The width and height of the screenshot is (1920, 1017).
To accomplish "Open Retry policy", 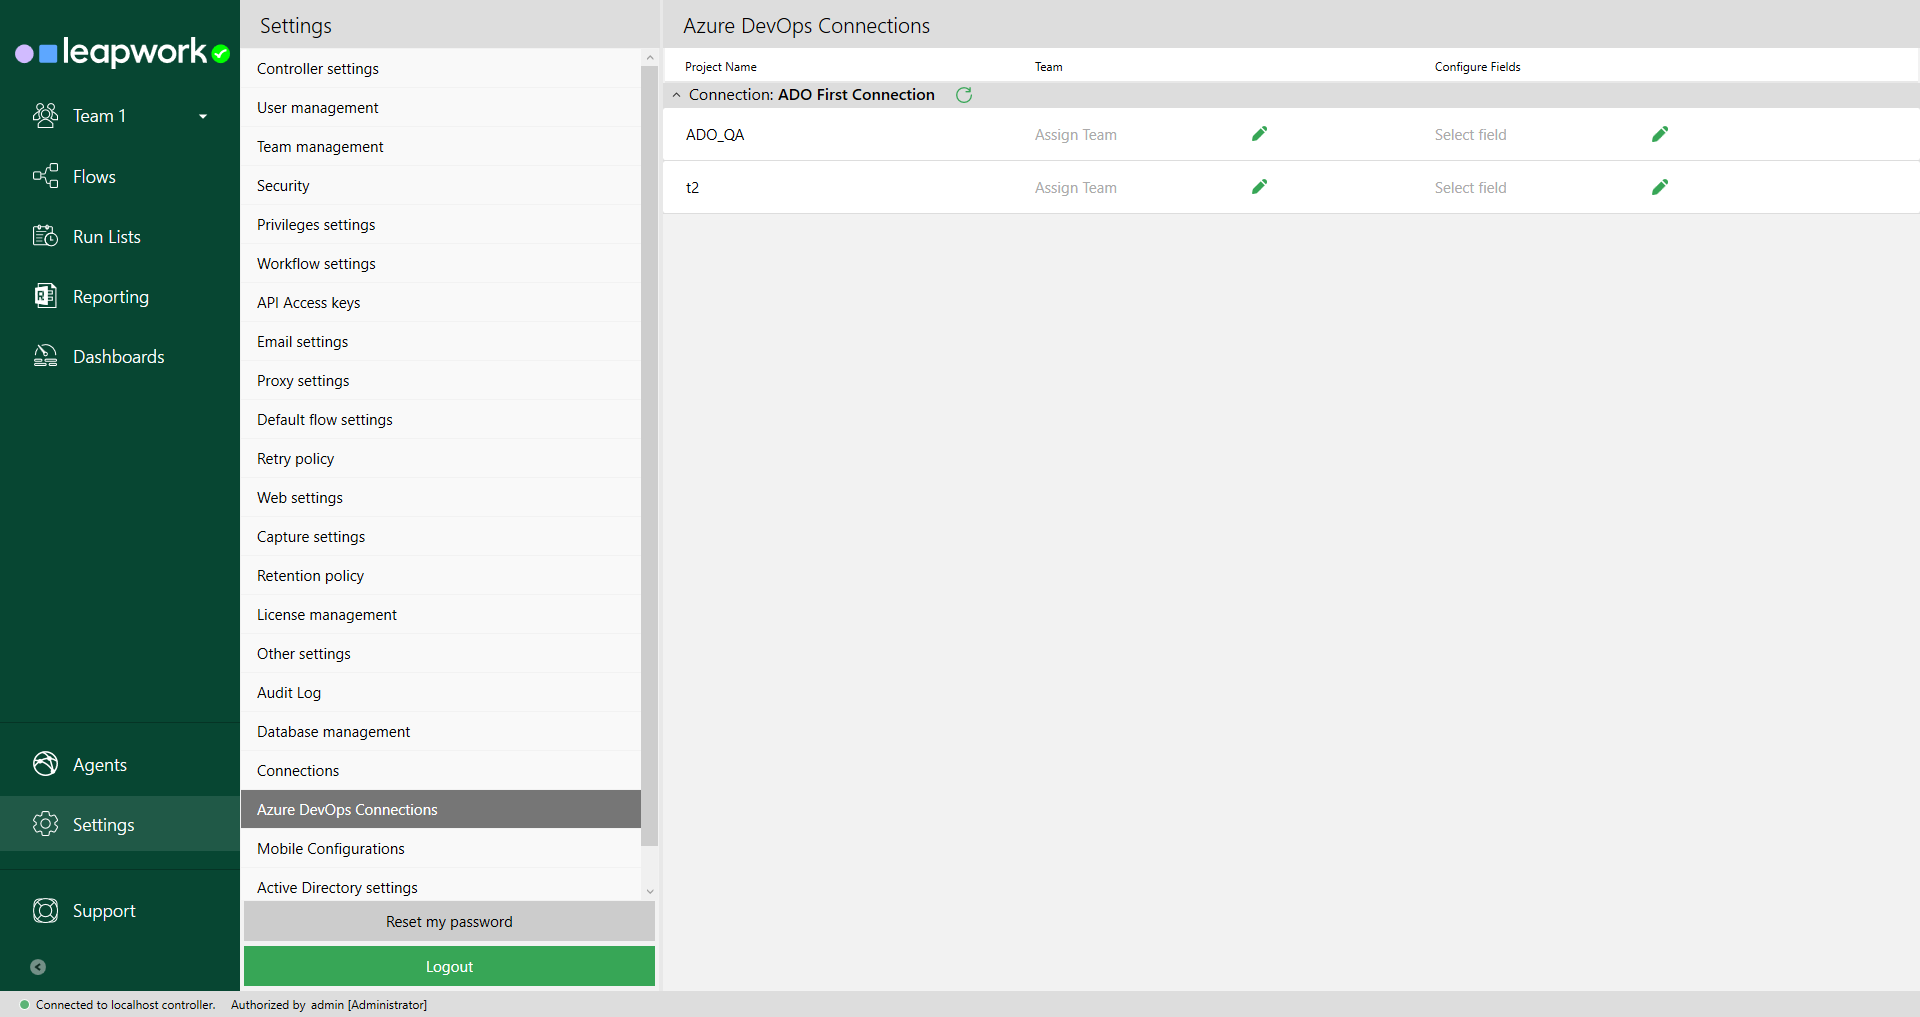I will coord(441,459).
